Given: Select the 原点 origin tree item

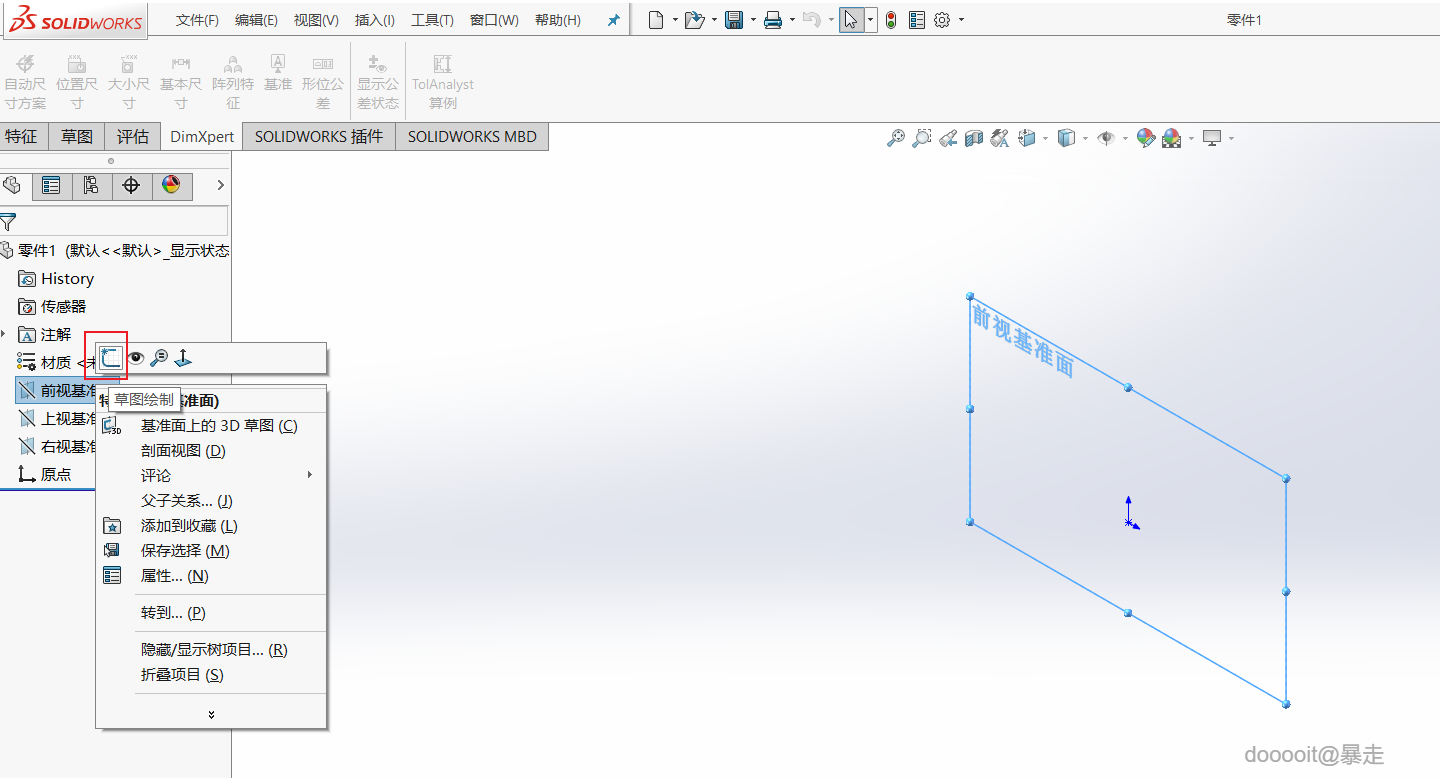Looking at the screenshot, I should coord(55,475).
